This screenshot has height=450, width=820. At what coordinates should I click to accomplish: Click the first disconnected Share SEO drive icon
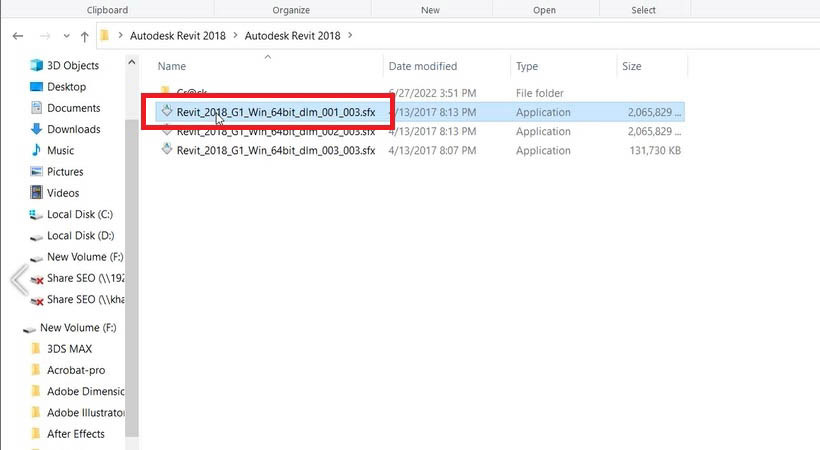[37, 280]
